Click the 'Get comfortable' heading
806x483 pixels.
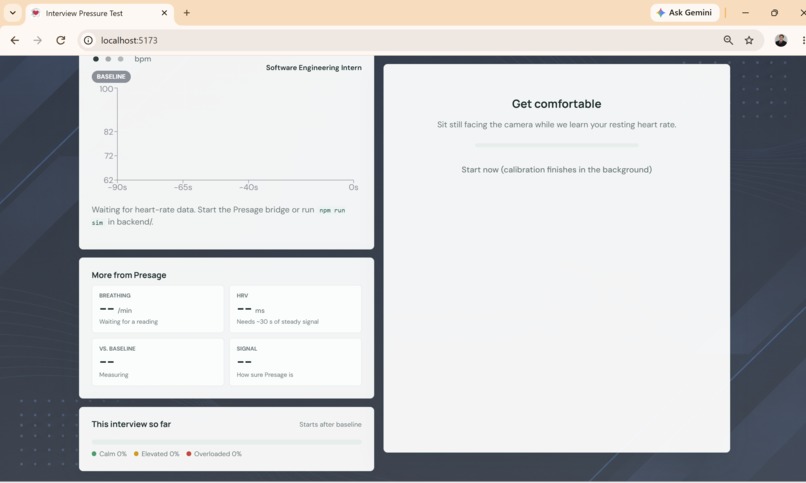click(556, 104)
